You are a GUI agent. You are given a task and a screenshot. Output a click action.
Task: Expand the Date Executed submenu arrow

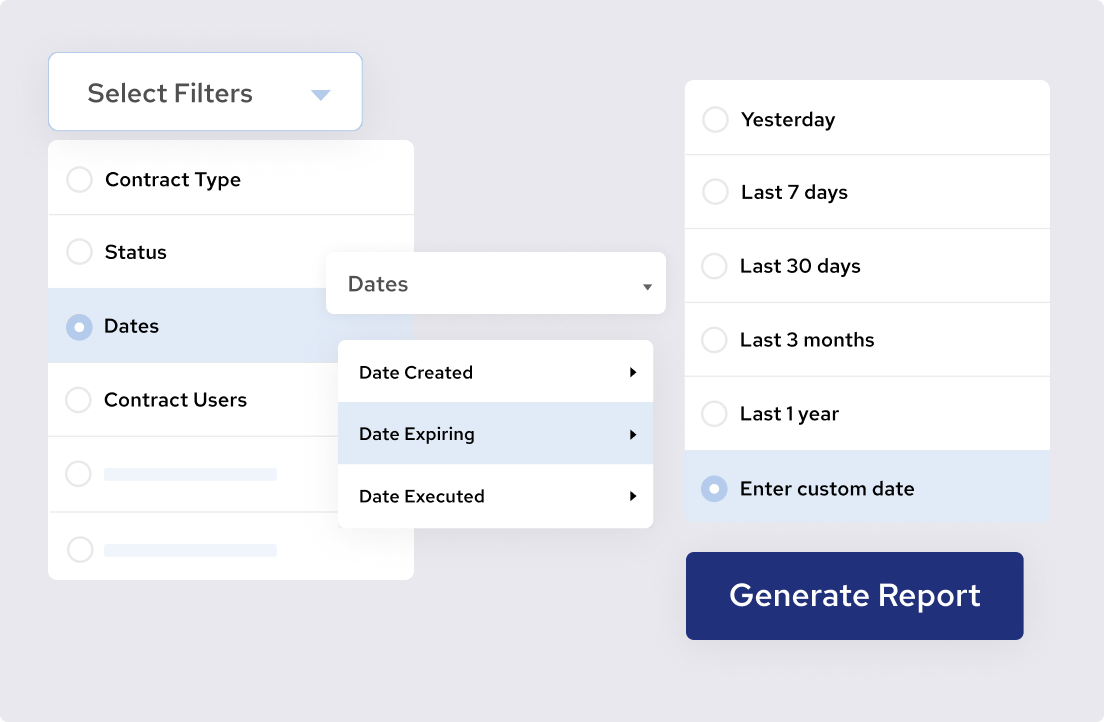click(633, 496)
